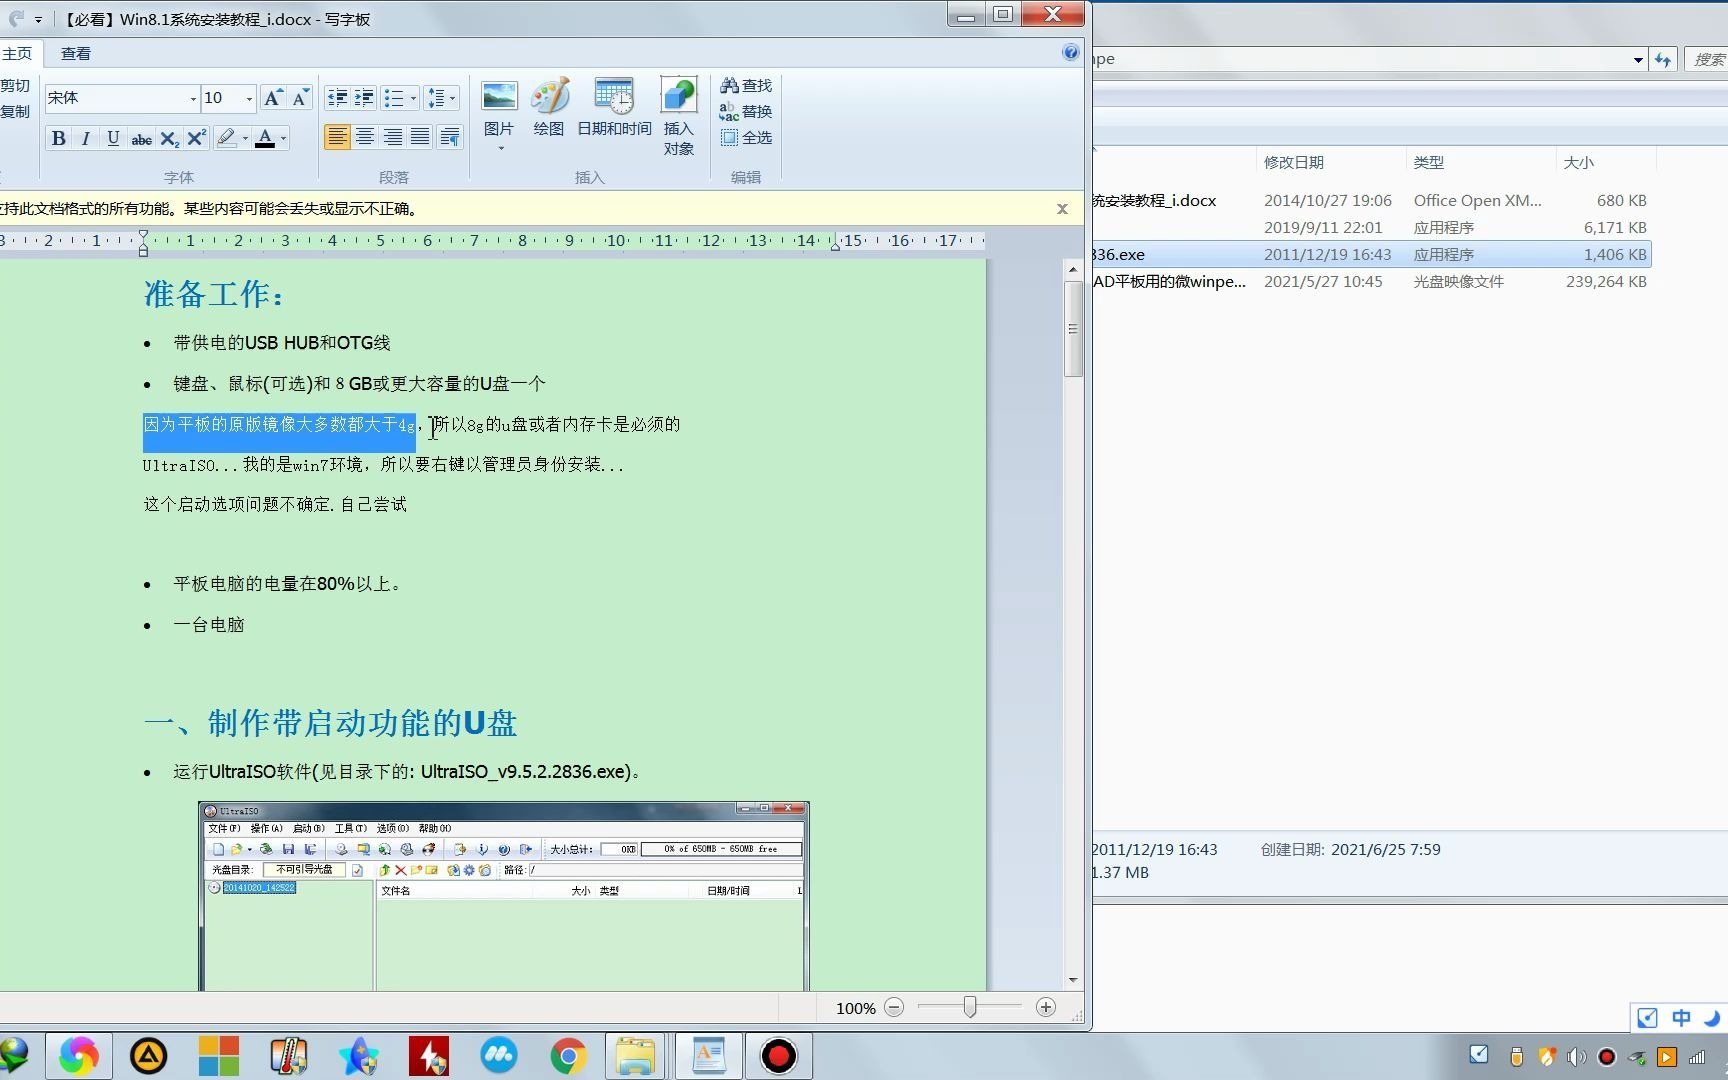Toggle underline formatting
1728x1080 pixels.
click(x=113, y=138)
